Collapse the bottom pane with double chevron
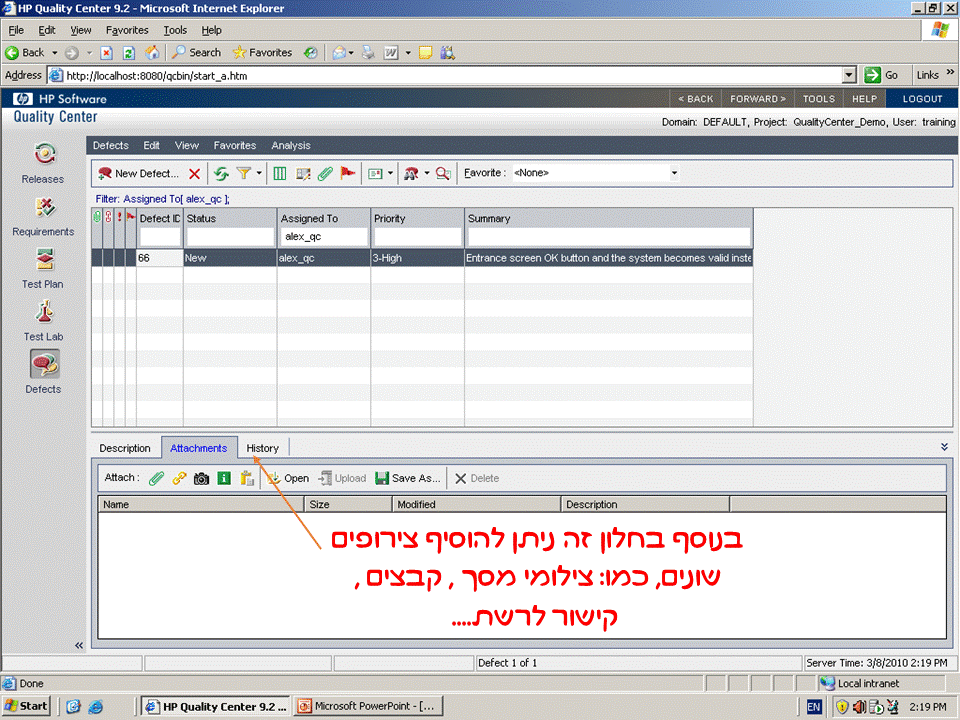This screenshot has width=960, height=720. point(944,447)
